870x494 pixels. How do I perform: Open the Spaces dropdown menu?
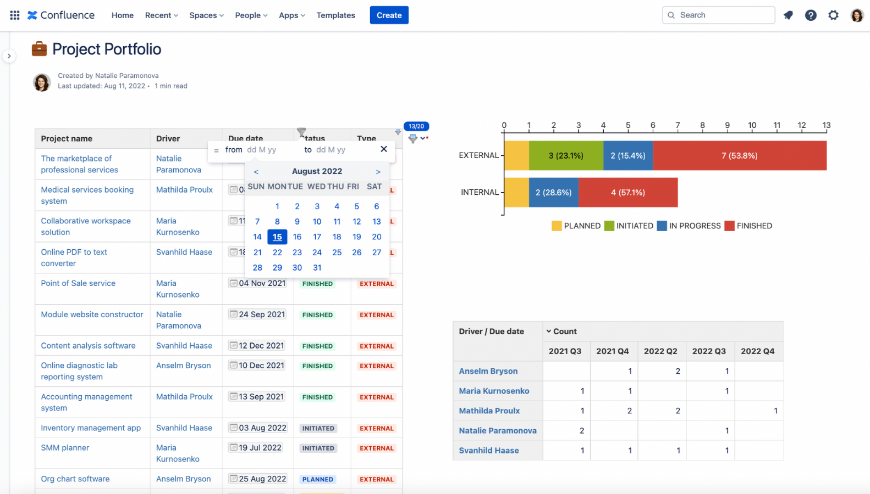coord(206,15)
